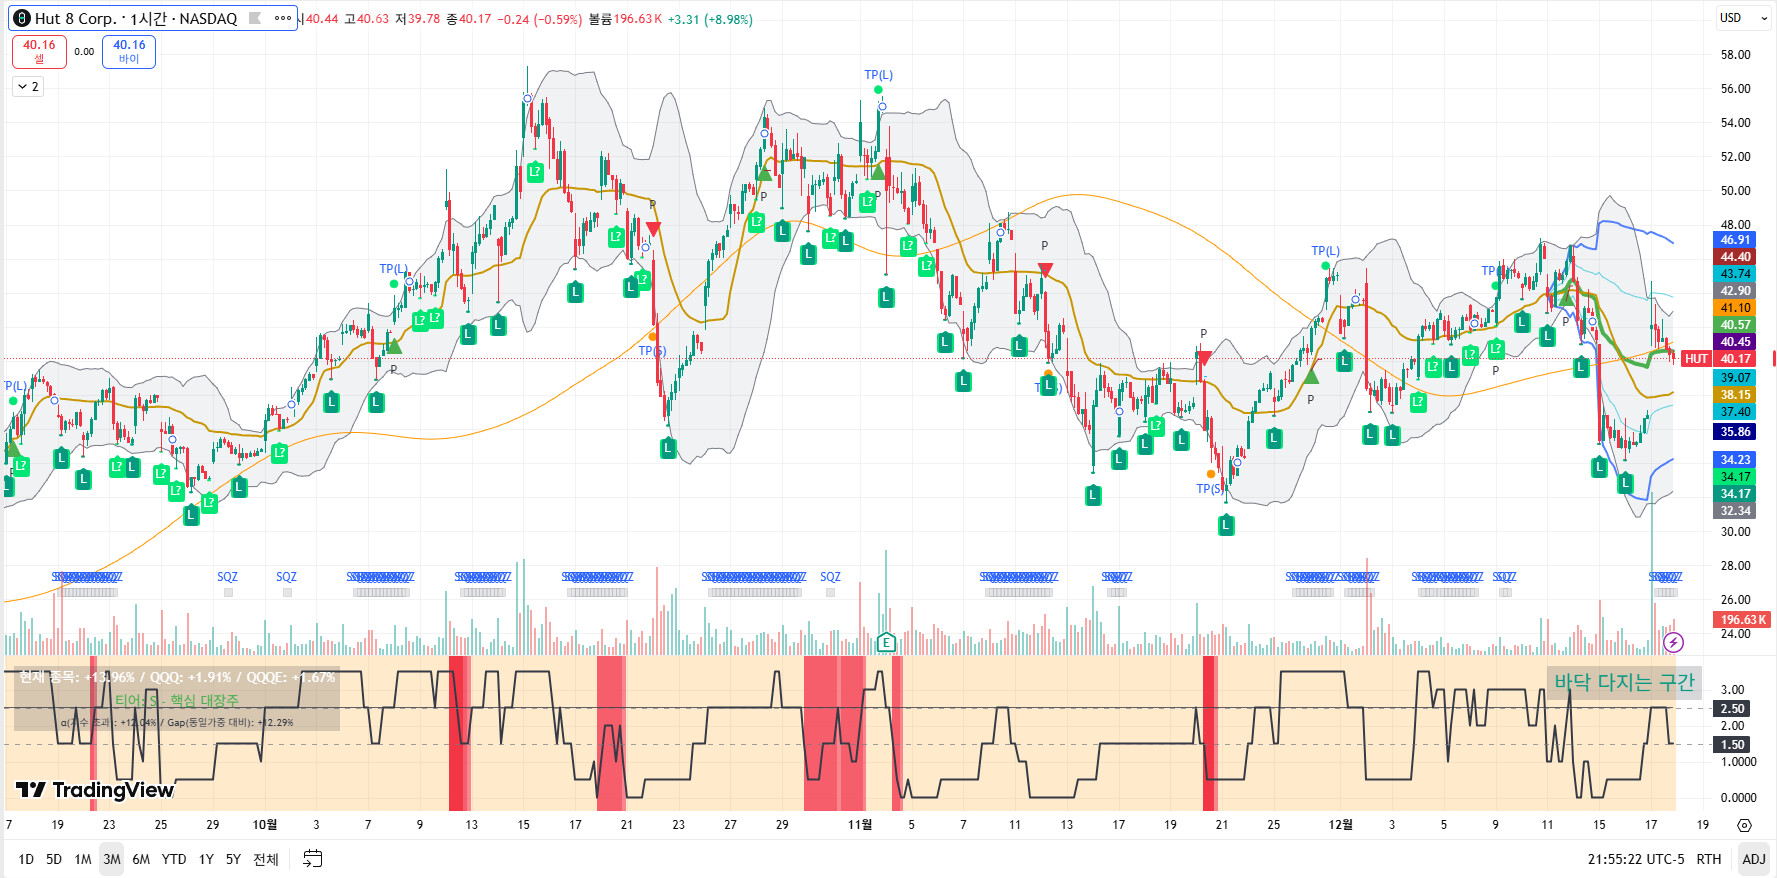Click the dark 1.50 level label in the indicator pane

coord(1732,745)
